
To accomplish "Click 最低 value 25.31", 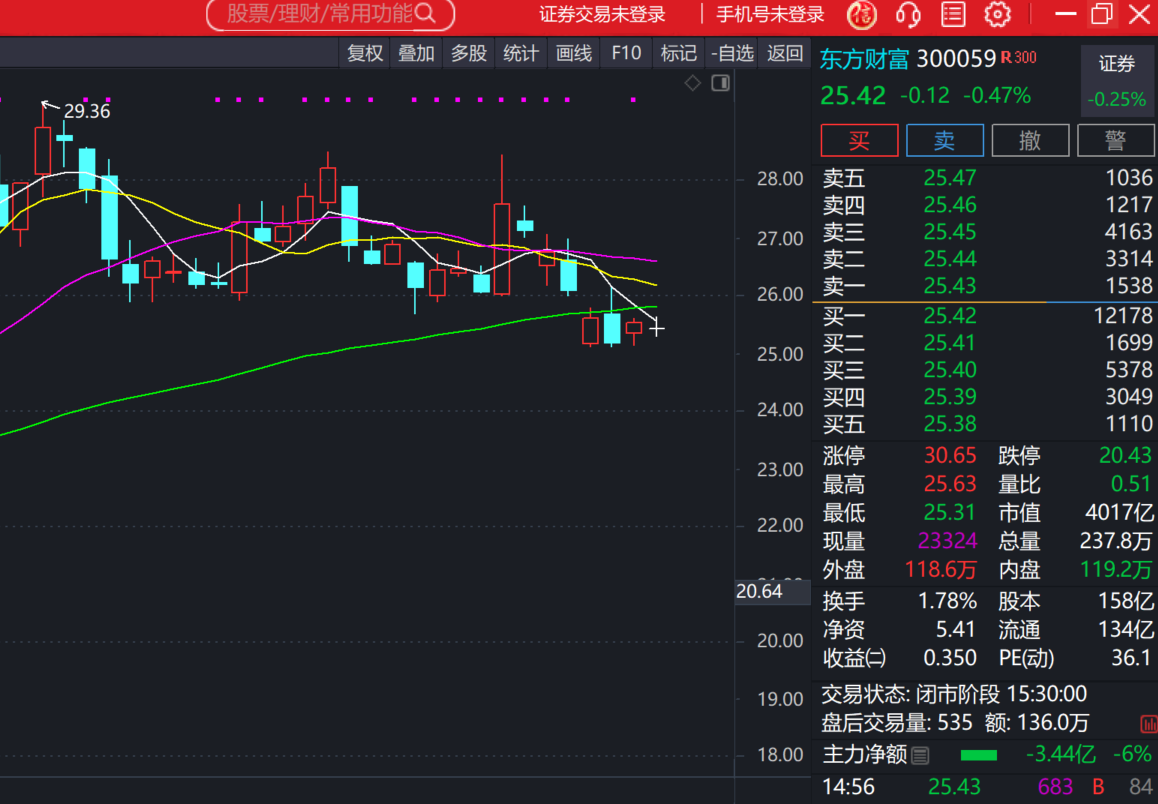I will 950,512.
